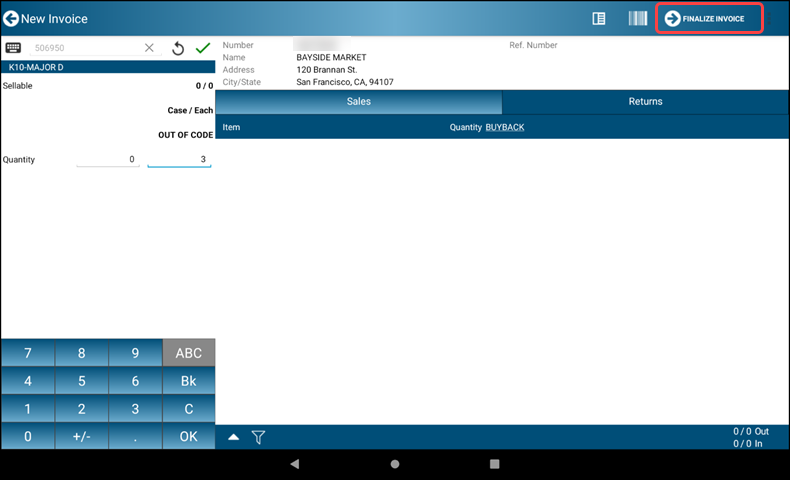This screenshot has width=790, height=480.
Task: Confirm entry with the green checkmark
Action: (x=203, y=48)
